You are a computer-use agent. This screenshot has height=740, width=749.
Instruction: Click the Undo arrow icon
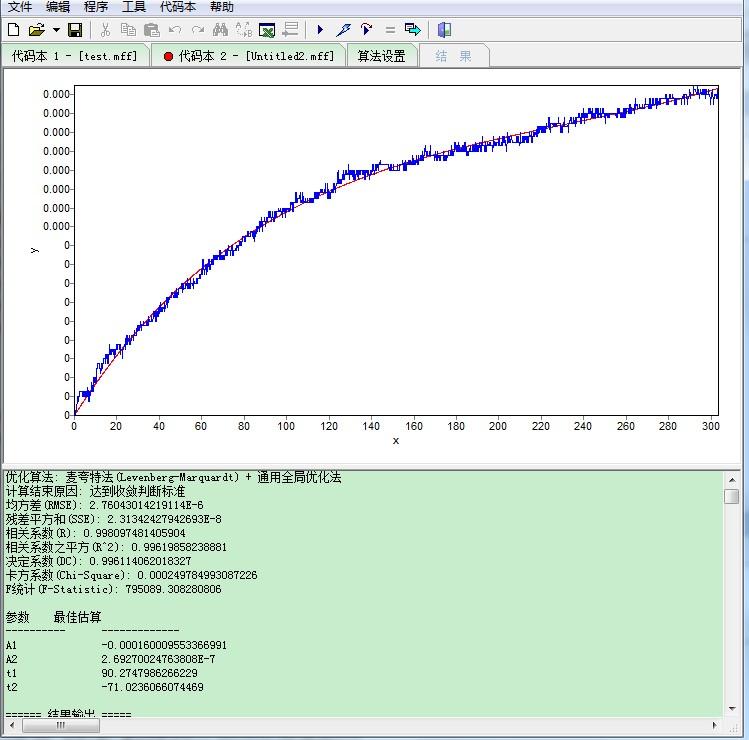175,30
